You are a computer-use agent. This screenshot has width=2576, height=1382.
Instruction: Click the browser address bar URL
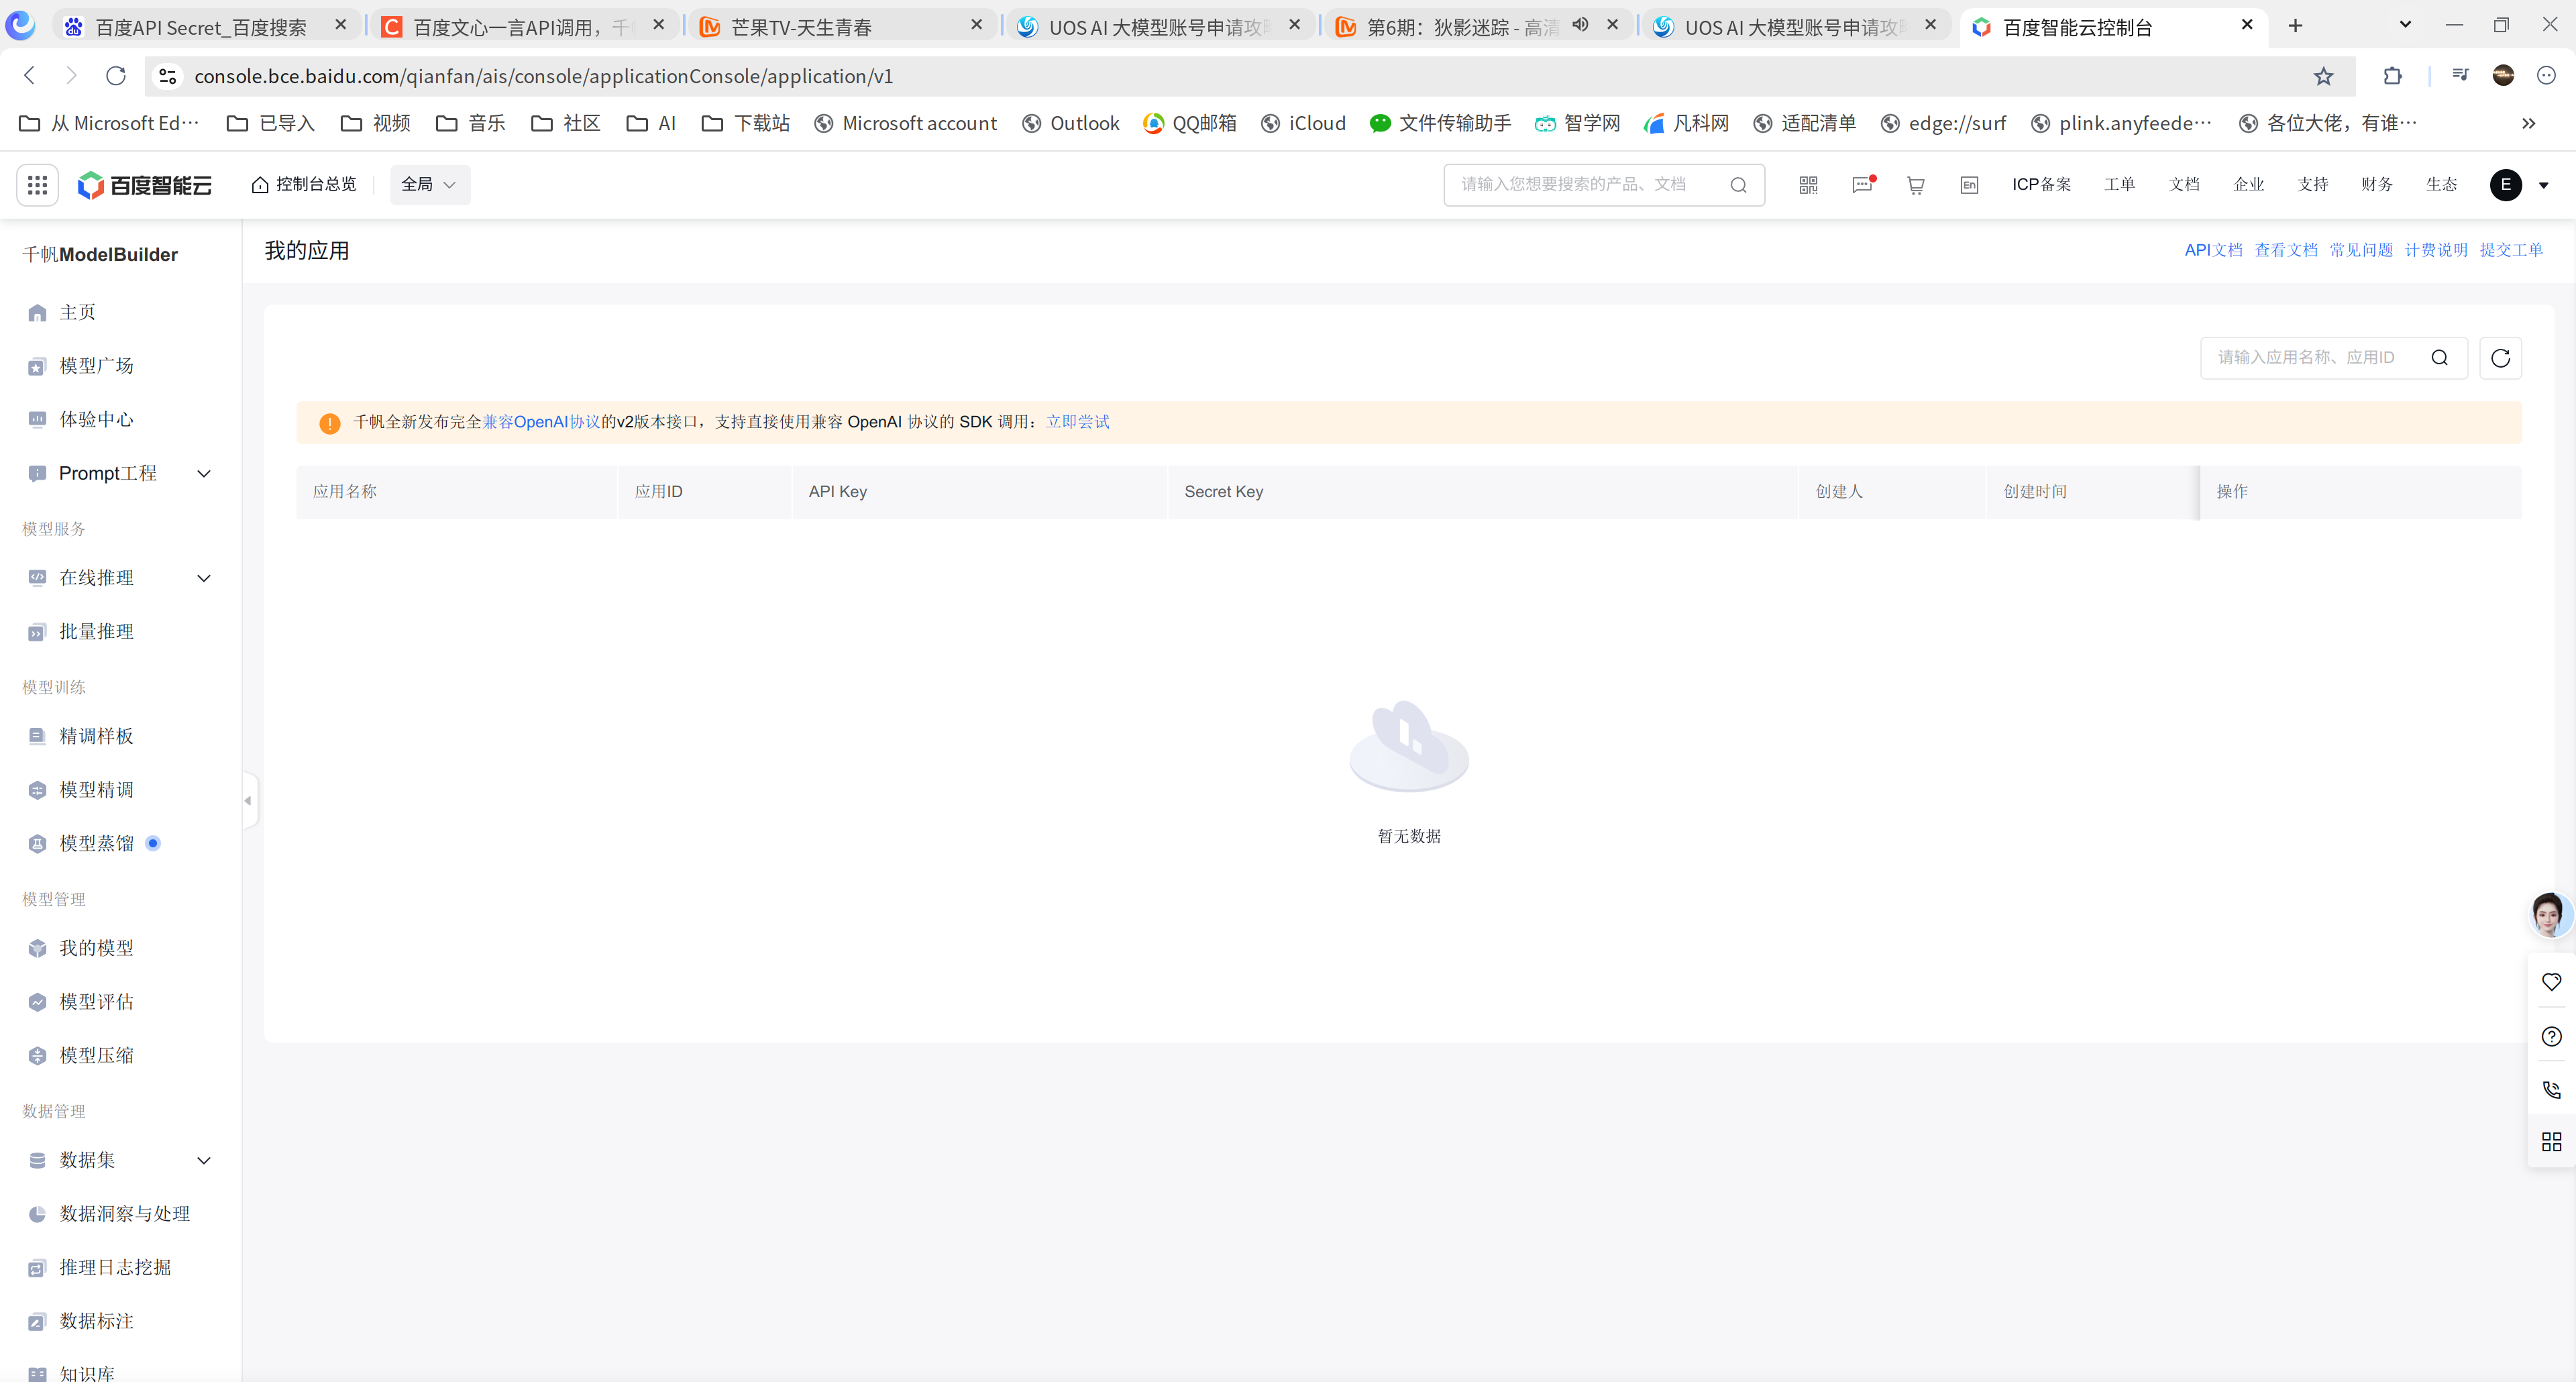coord(543,76)
